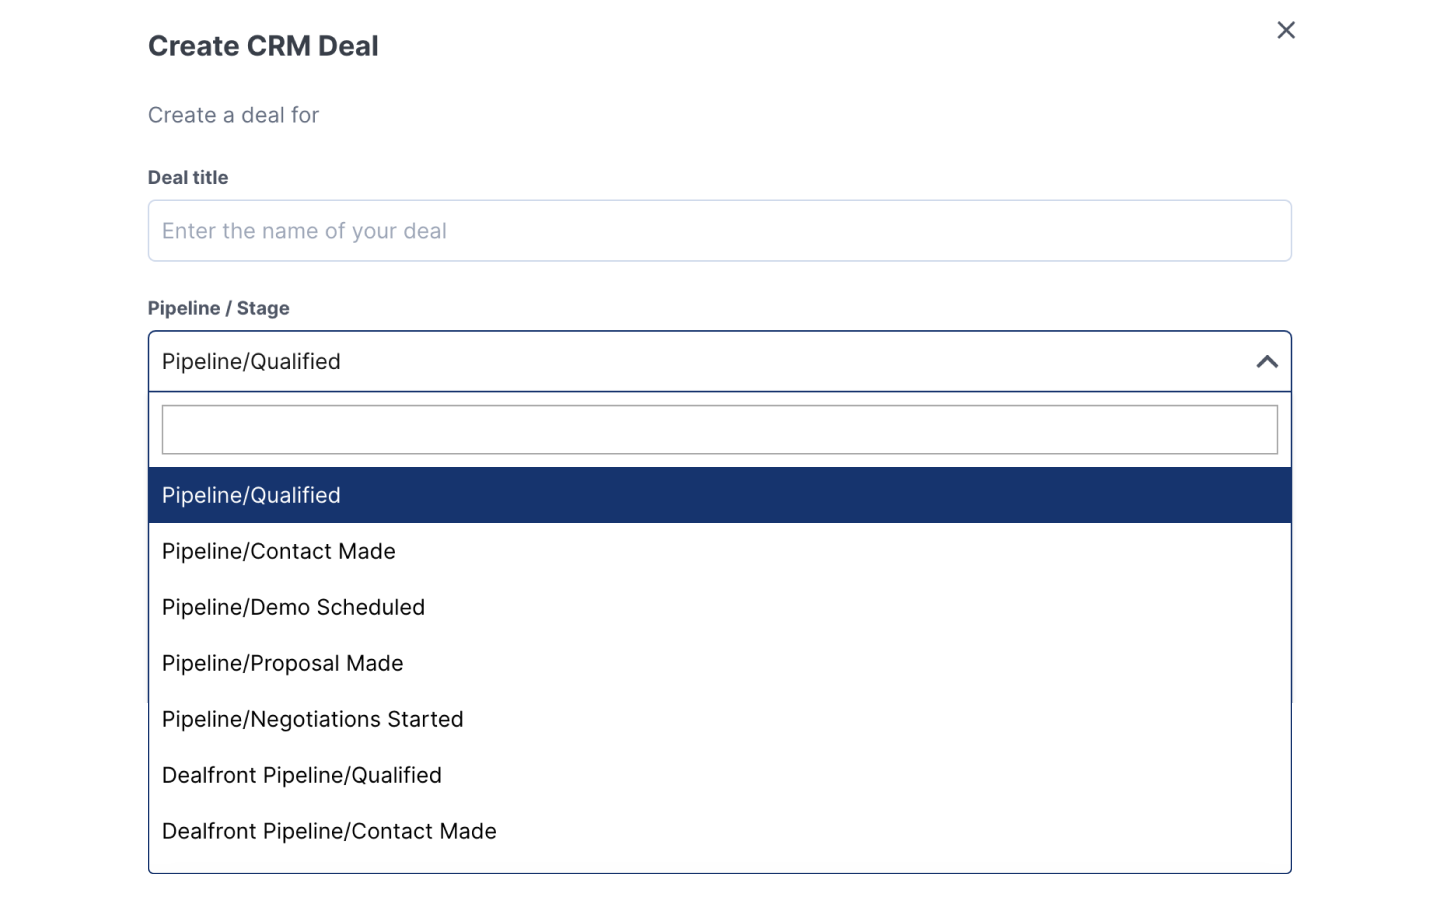Pick Dealfront Pipeline/Contact Made option
Image resolution: width=1440 pixels, height=900 pixels.
point(330,831)
